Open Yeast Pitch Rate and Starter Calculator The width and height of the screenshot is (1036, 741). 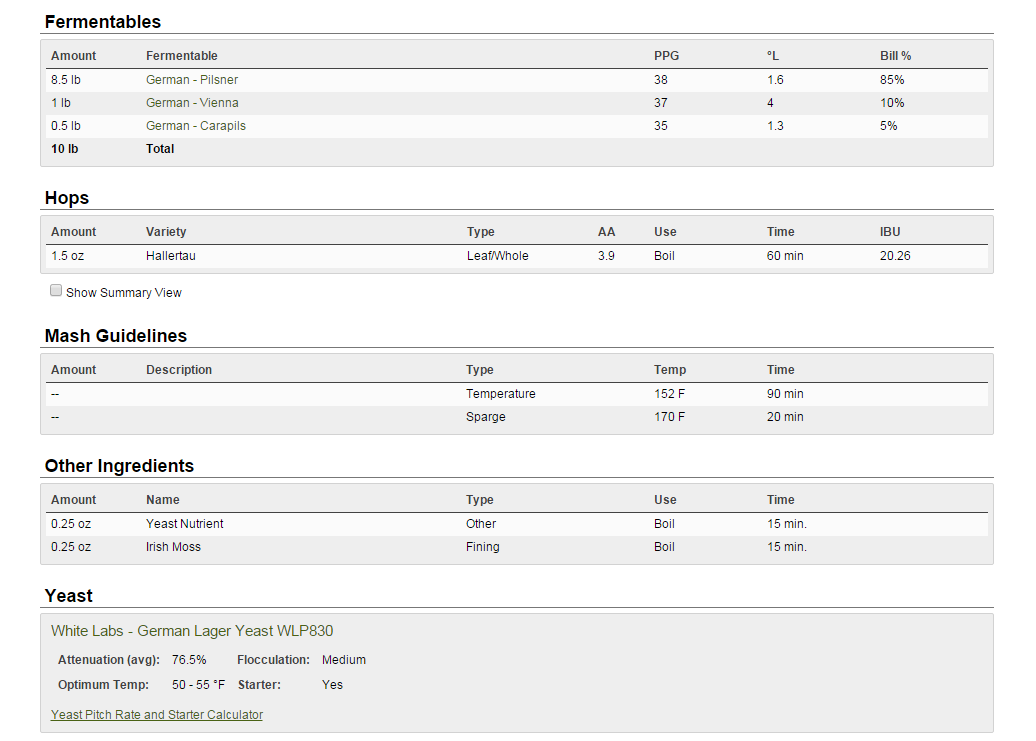point(157,715)
